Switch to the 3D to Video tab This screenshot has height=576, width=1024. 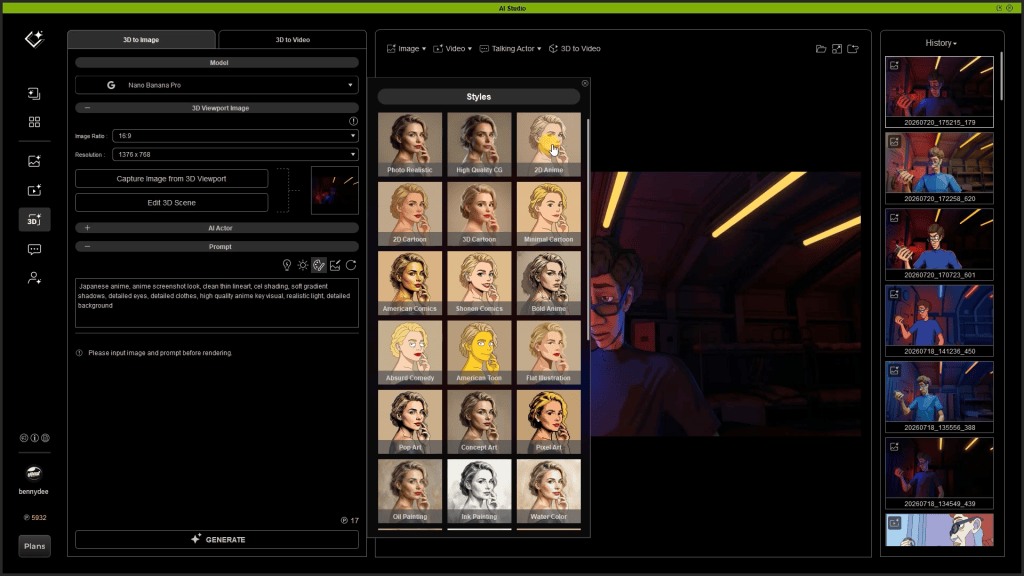(293, 40)
